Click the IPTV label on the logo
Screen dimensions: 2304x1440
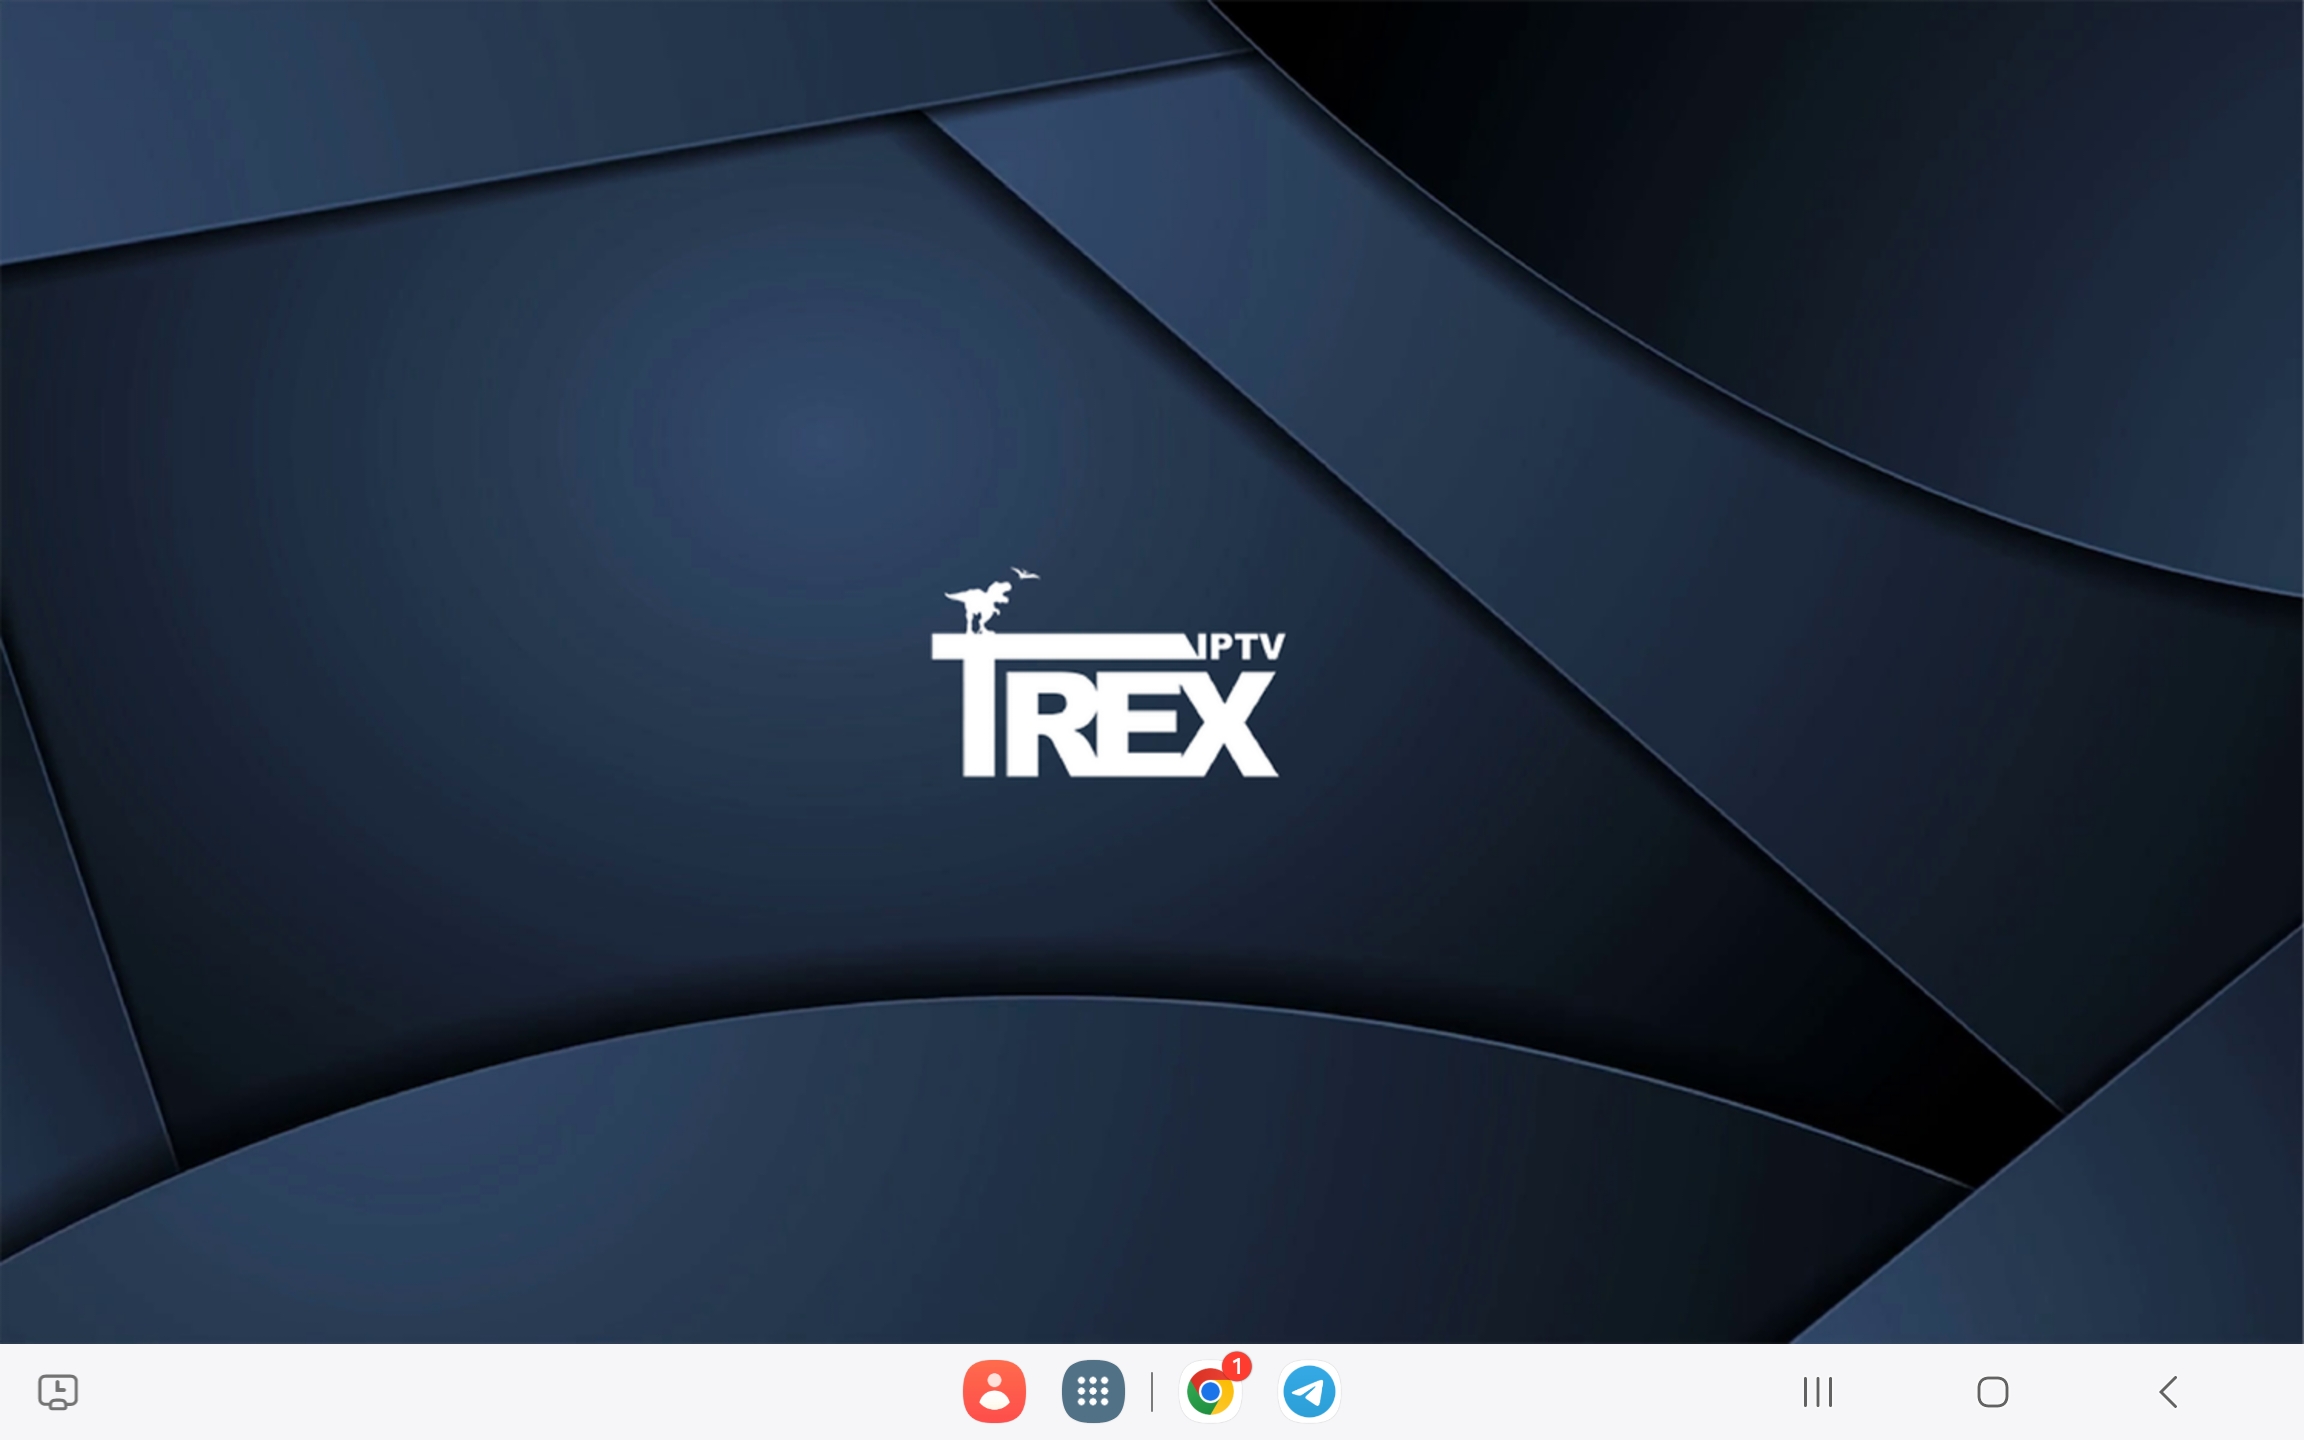point(1240,648)
